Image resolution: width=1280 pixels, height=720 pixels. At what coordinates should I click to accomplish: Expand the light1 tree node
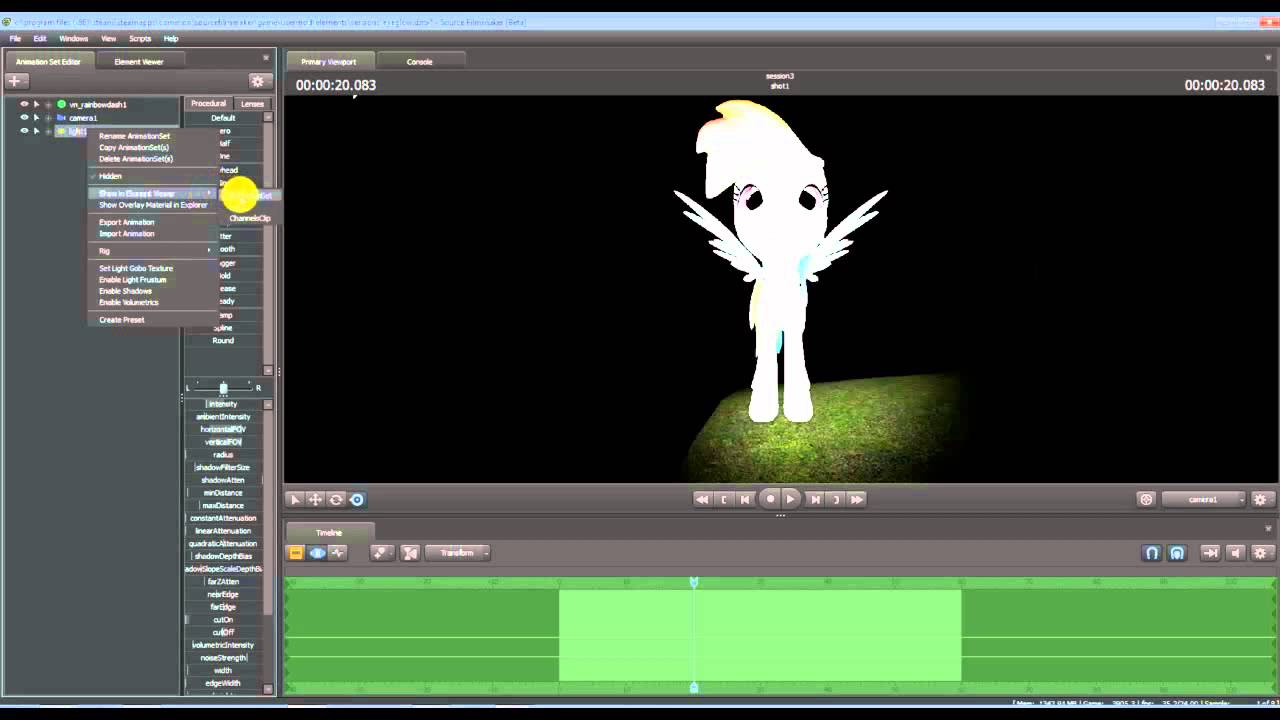pos(48,130)
